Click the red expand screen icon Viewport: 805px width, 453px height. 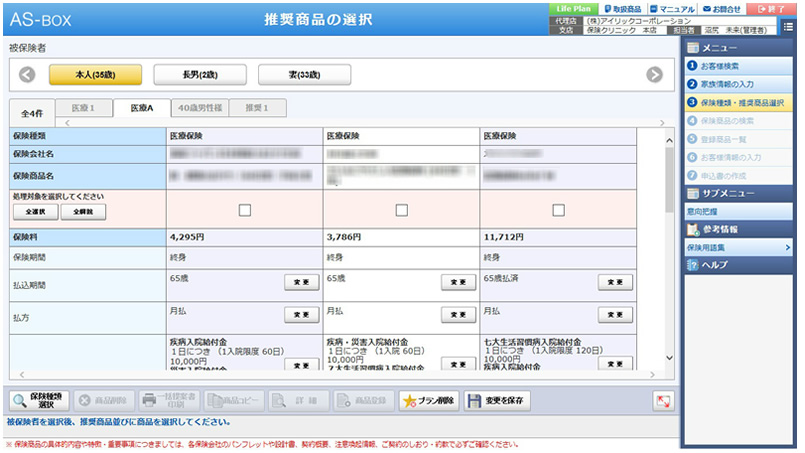point(663,401)
